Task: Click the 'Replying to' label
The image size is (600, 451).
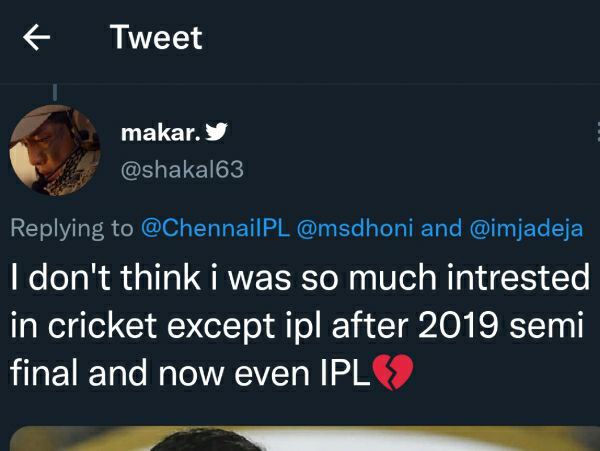Action: [x=71, y=228]
